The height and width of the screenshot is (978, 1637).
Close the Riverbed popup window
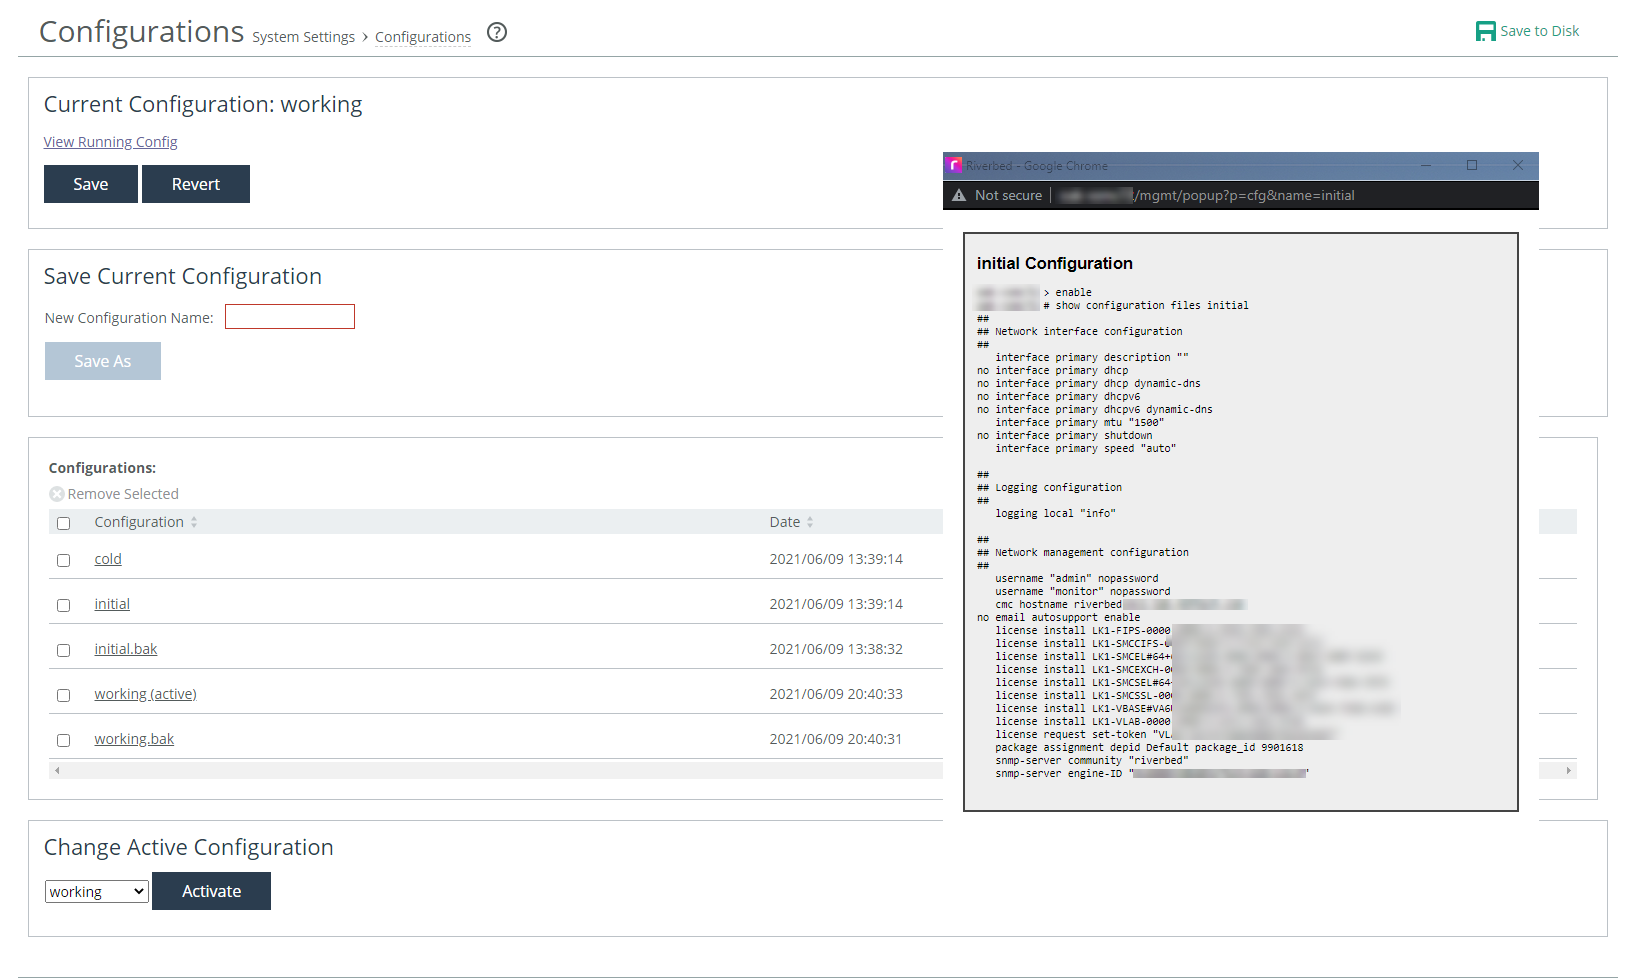pos(1517,166)
